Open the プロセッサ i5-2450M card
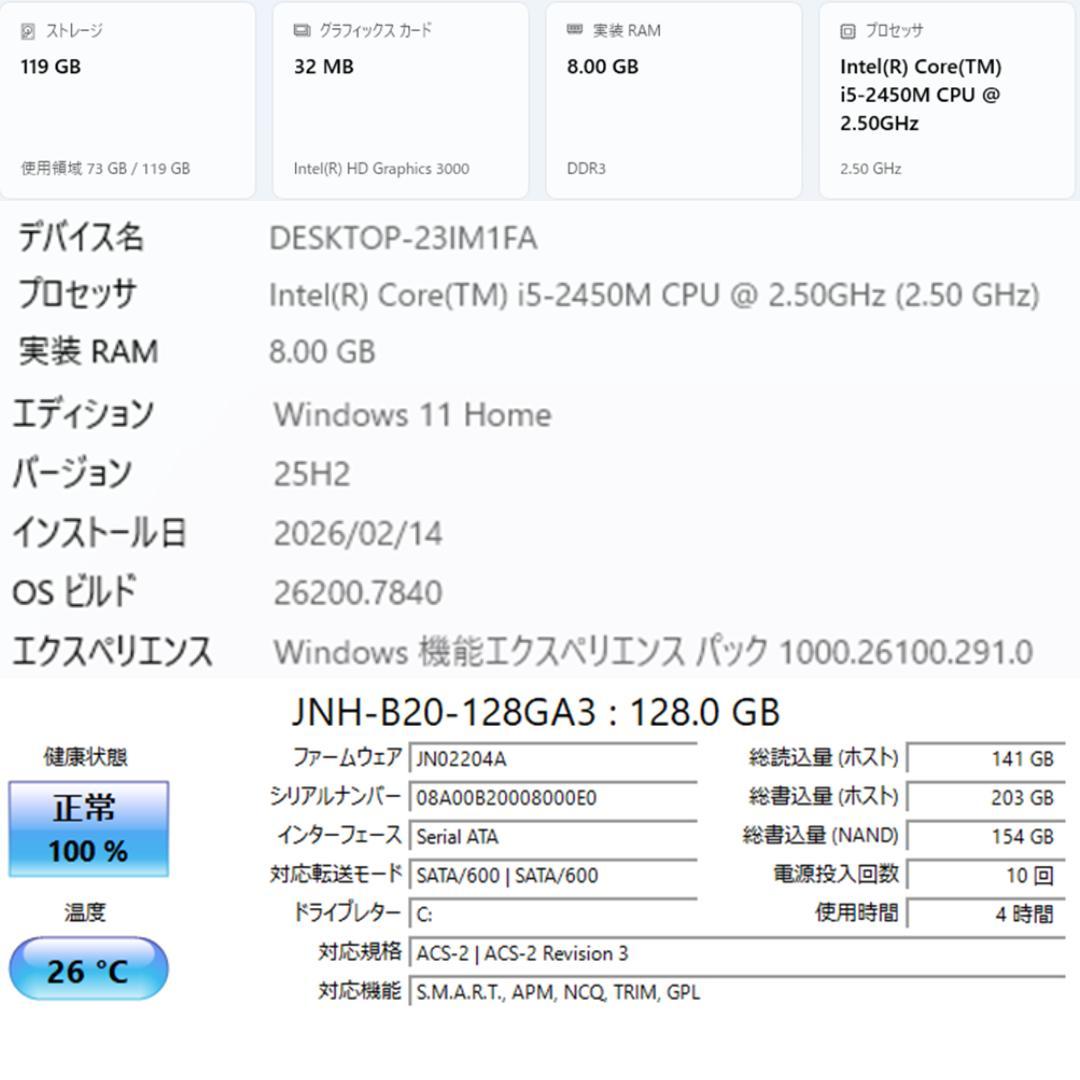Screen dimensions: 1080x1080 946,101
